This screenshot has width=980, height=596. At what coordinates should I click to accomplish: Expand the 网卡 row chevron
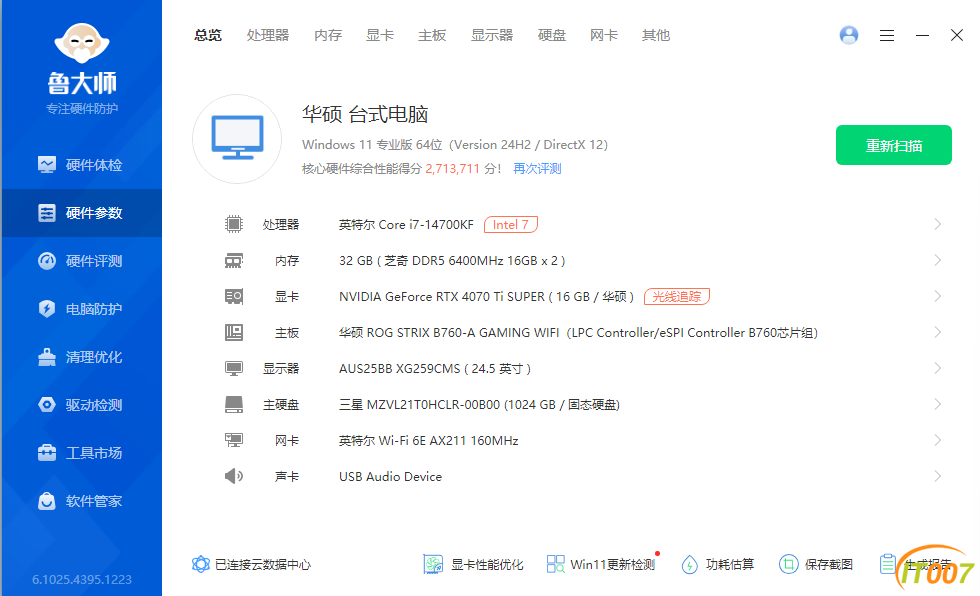click(938, 440)
